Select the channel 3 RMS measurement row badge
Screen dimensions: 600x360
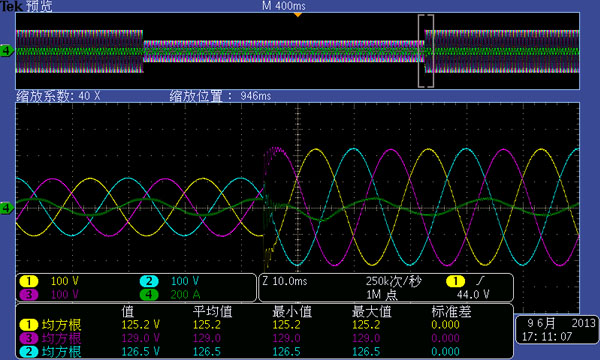click(x=29, y=338)
